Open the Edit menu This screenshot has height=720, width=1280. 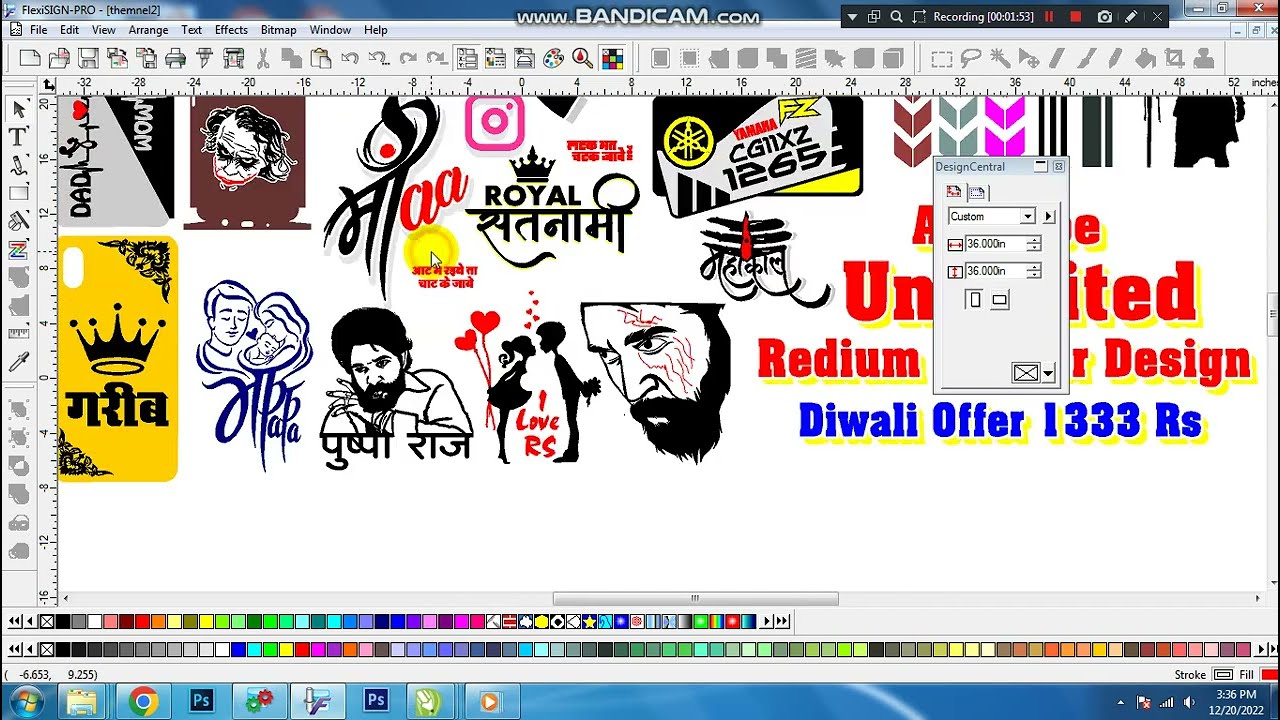pyautogui.click(x=69, y=30)
